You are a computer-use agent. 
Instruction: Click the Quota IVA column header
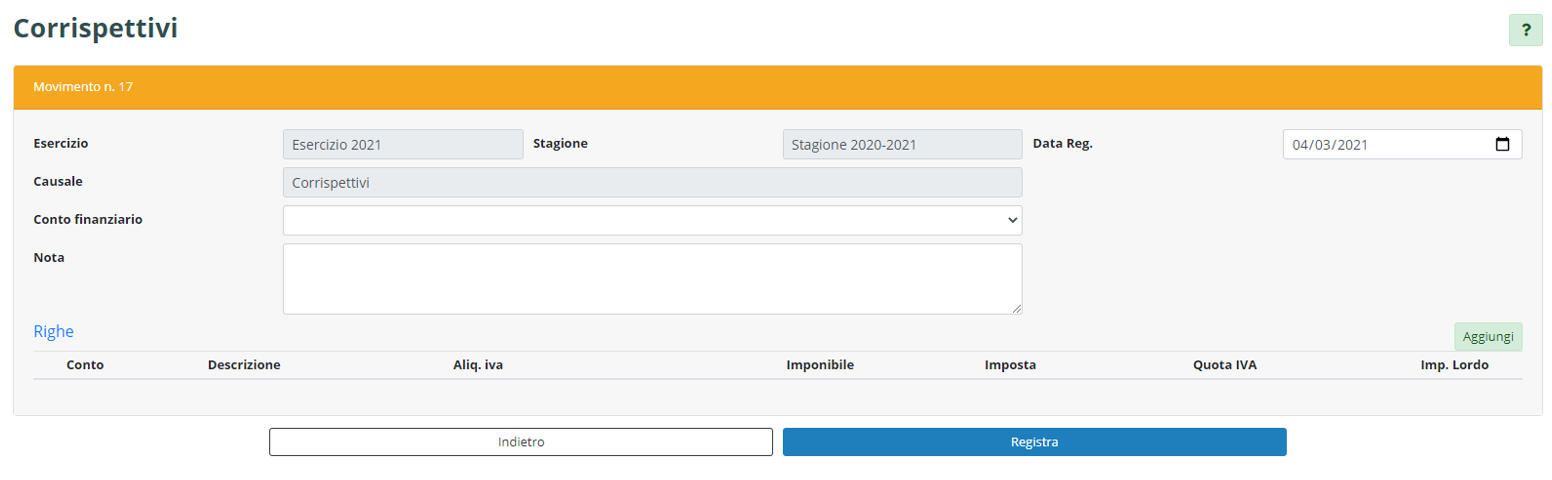pos(1224,365)
